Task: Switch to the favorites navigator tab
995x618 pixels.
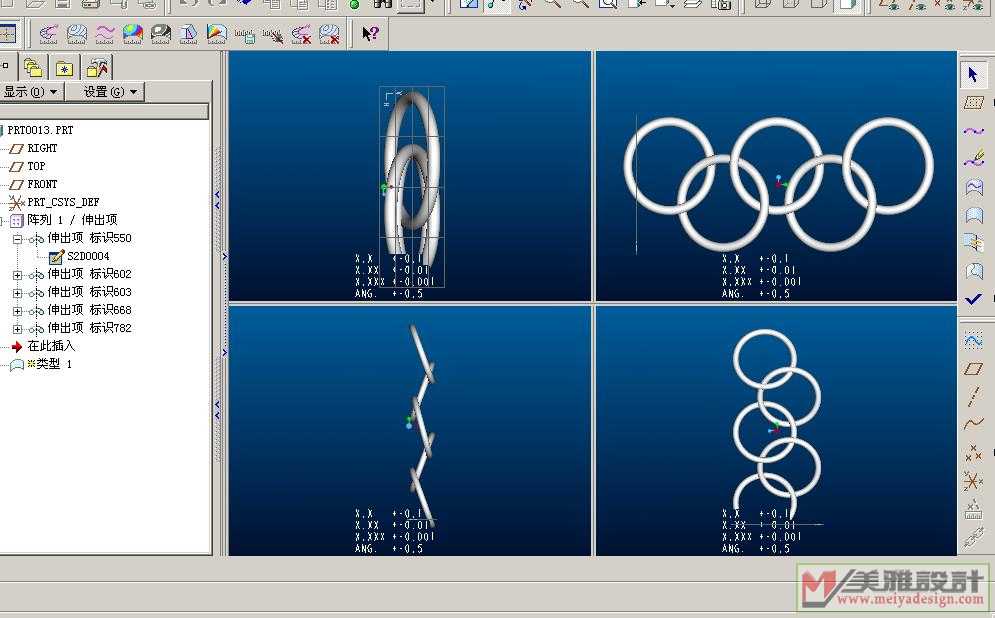Action: (x=64, y=67)
